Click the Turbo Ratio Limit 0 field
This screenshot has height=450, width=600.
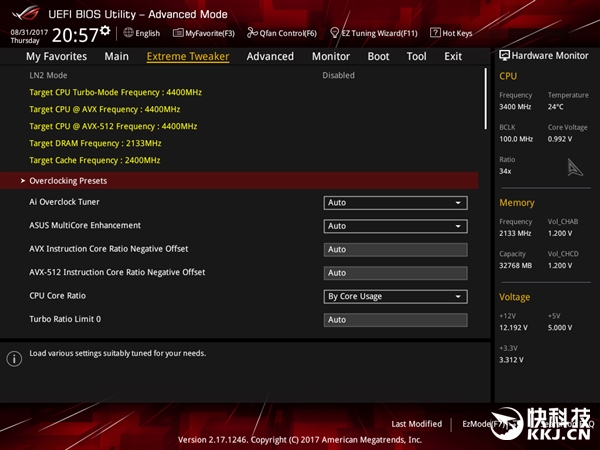(395, 320)
